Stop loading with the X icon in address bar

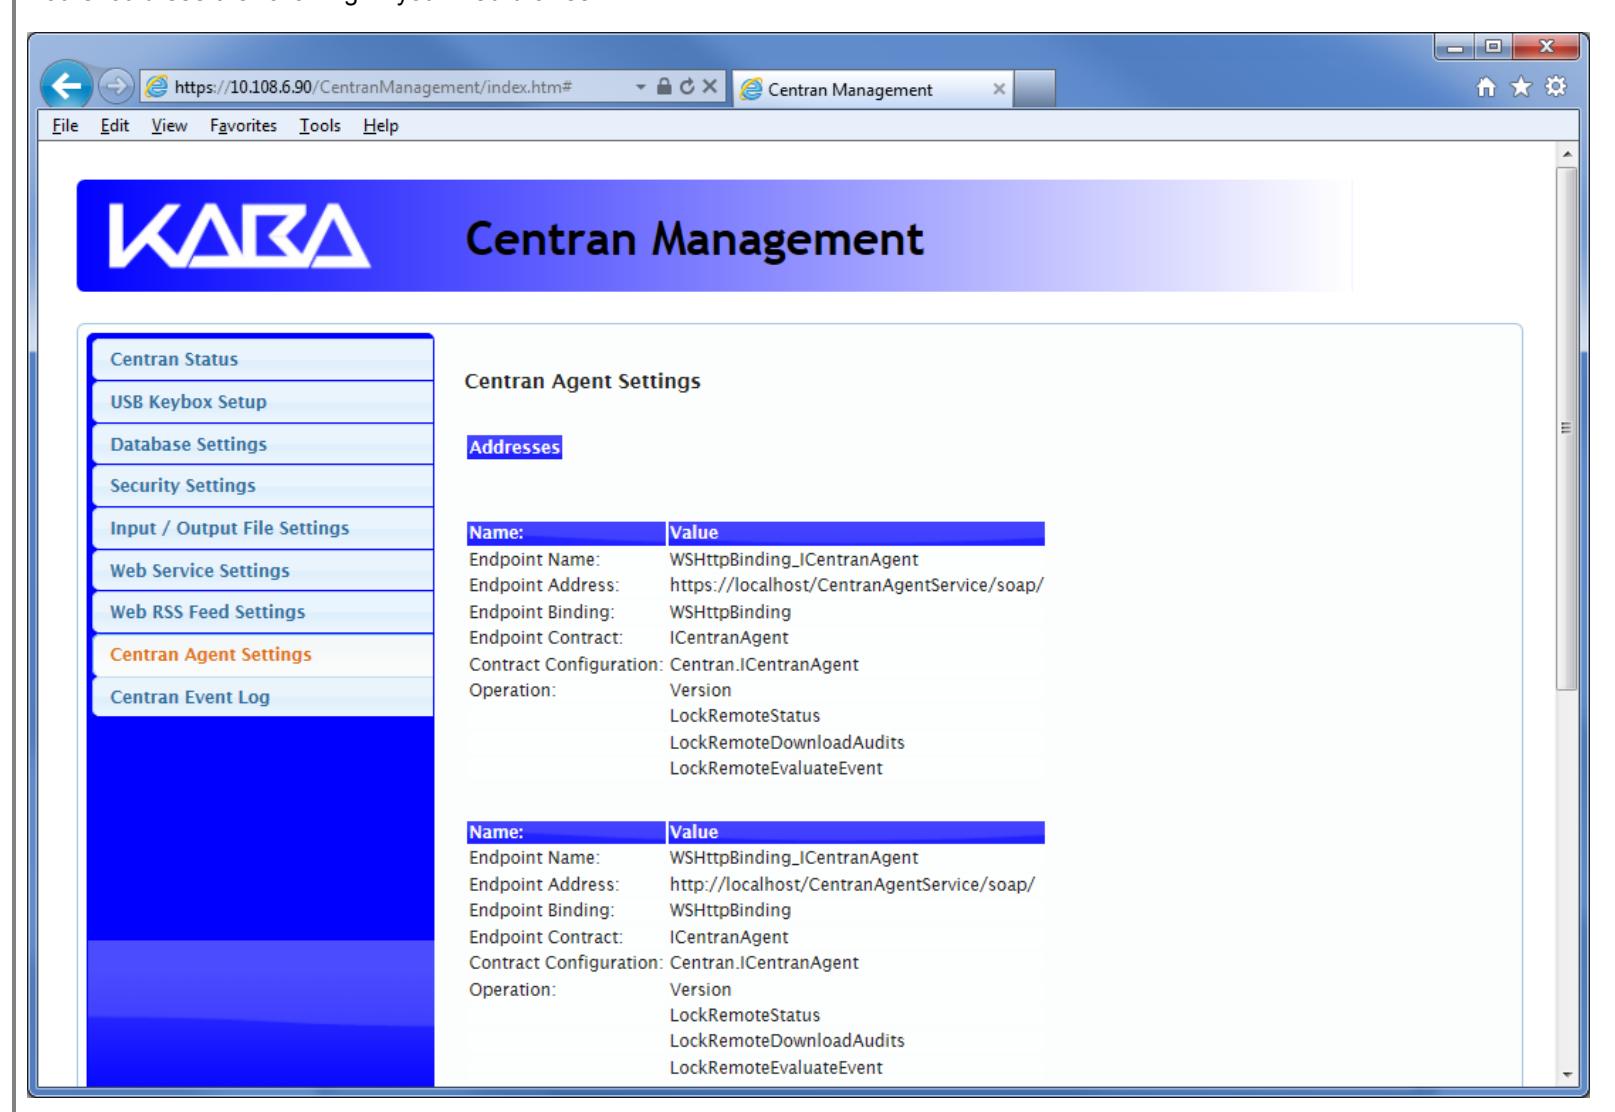[708, 87]
